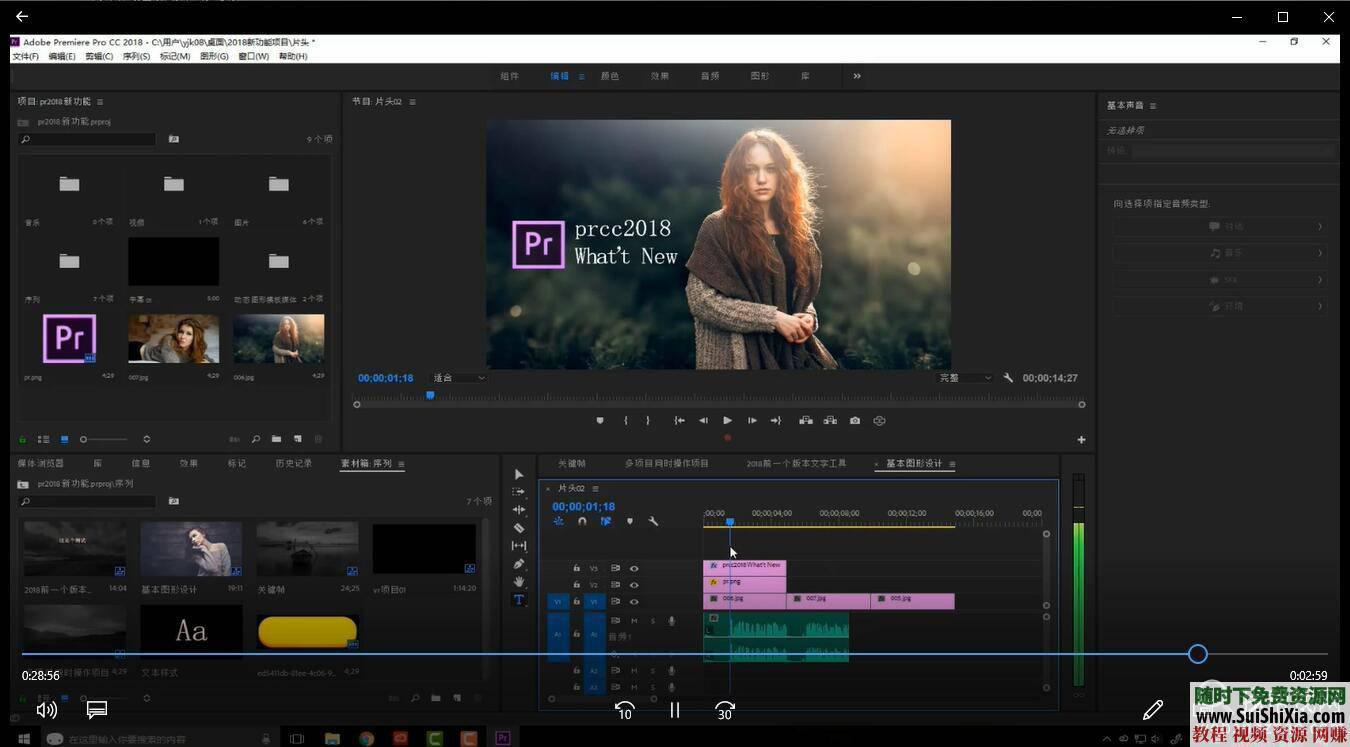
Task: Select the Slip tool
Action: (518, 546)
